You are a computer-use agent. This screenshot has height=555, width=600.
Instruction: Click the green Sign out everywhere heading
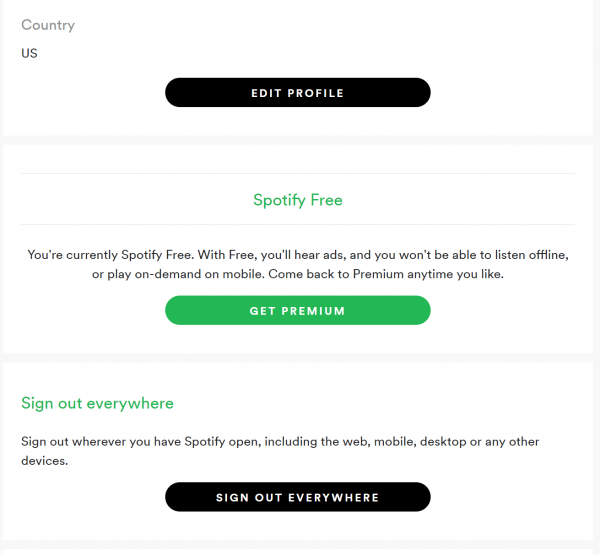(x=97, y=403)
